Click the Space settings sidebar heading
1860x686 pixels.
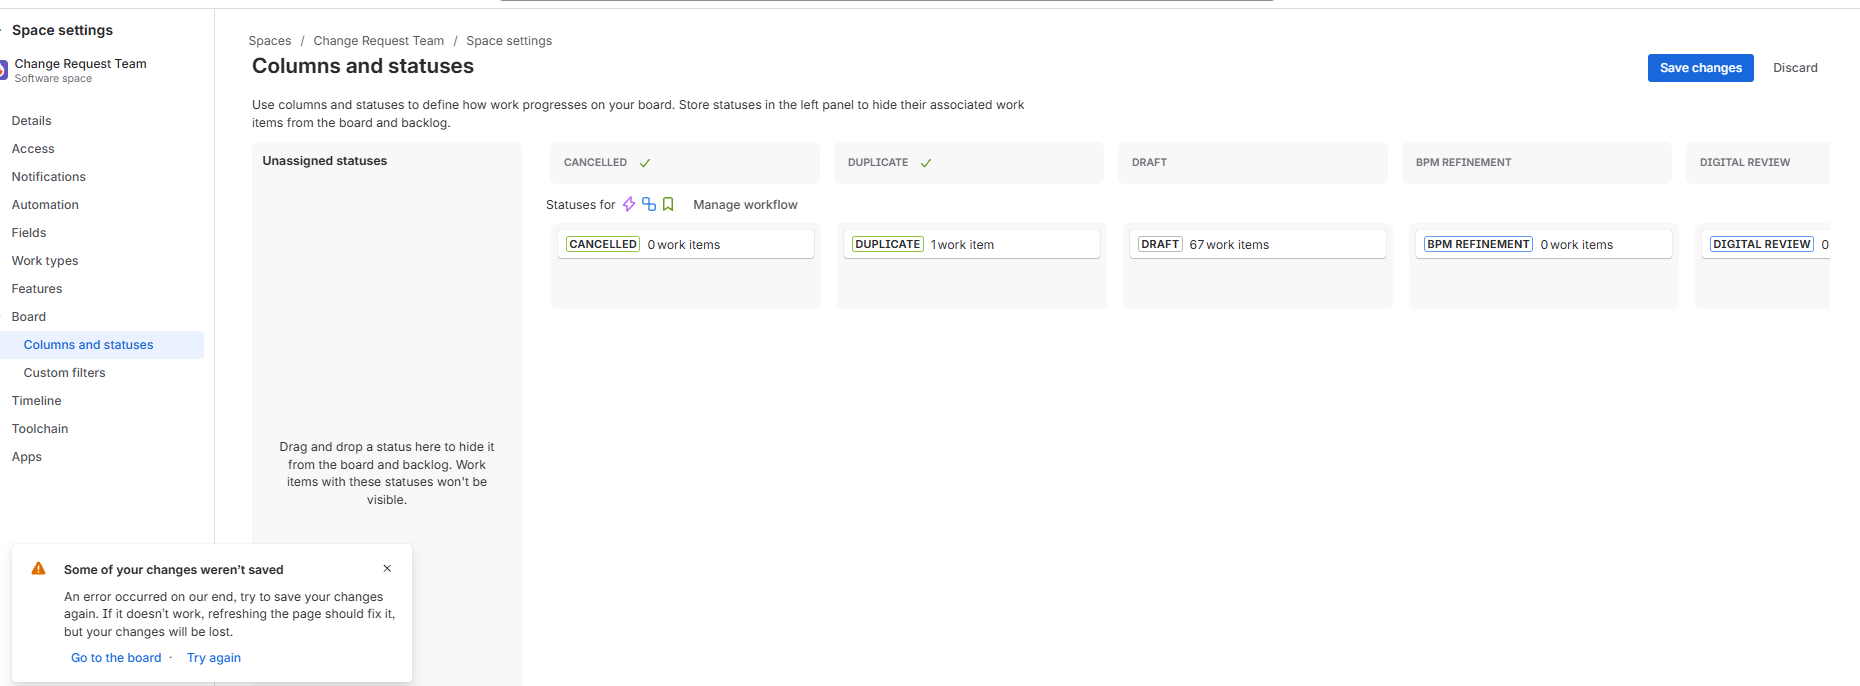coord(62,30)
